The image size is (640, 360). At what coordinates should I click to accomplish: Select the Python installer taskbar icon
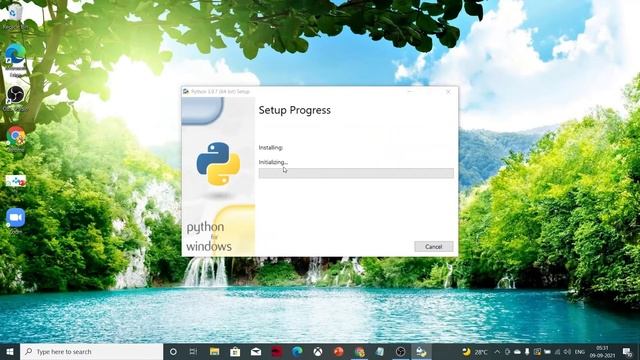tap(421, 351)
